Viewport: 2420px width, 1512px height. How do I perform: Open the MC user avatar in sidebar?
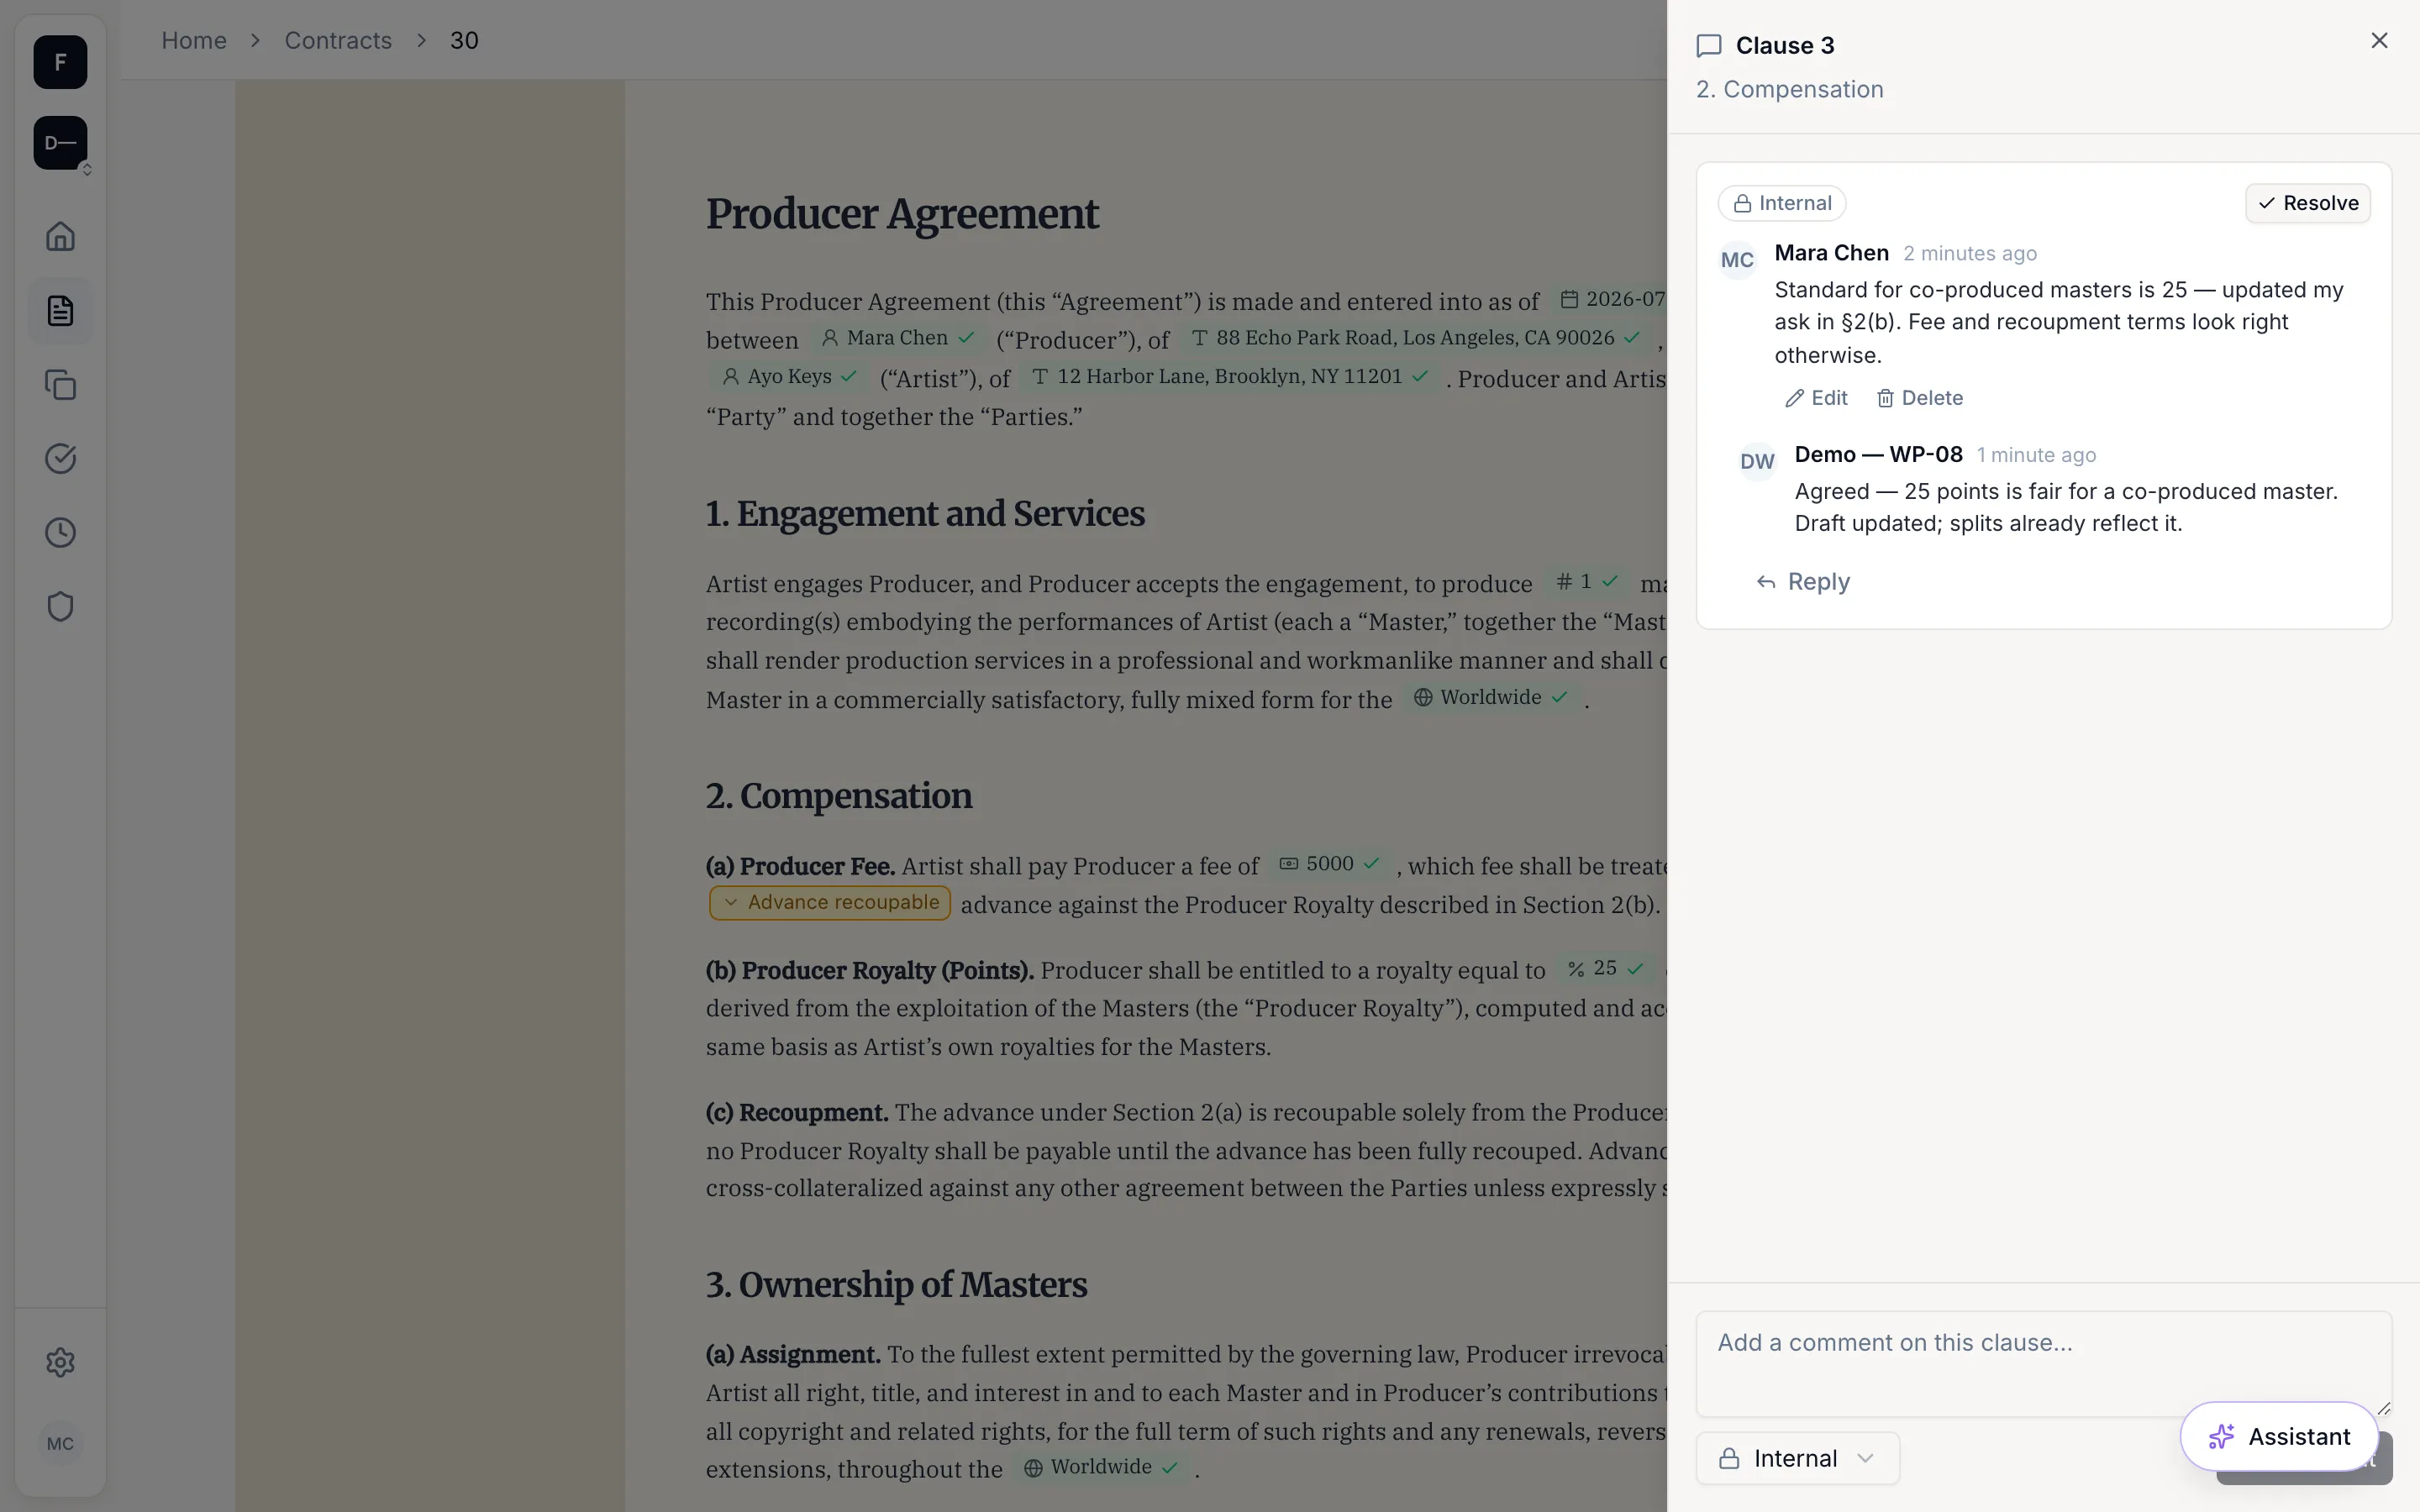[60, 1443]
